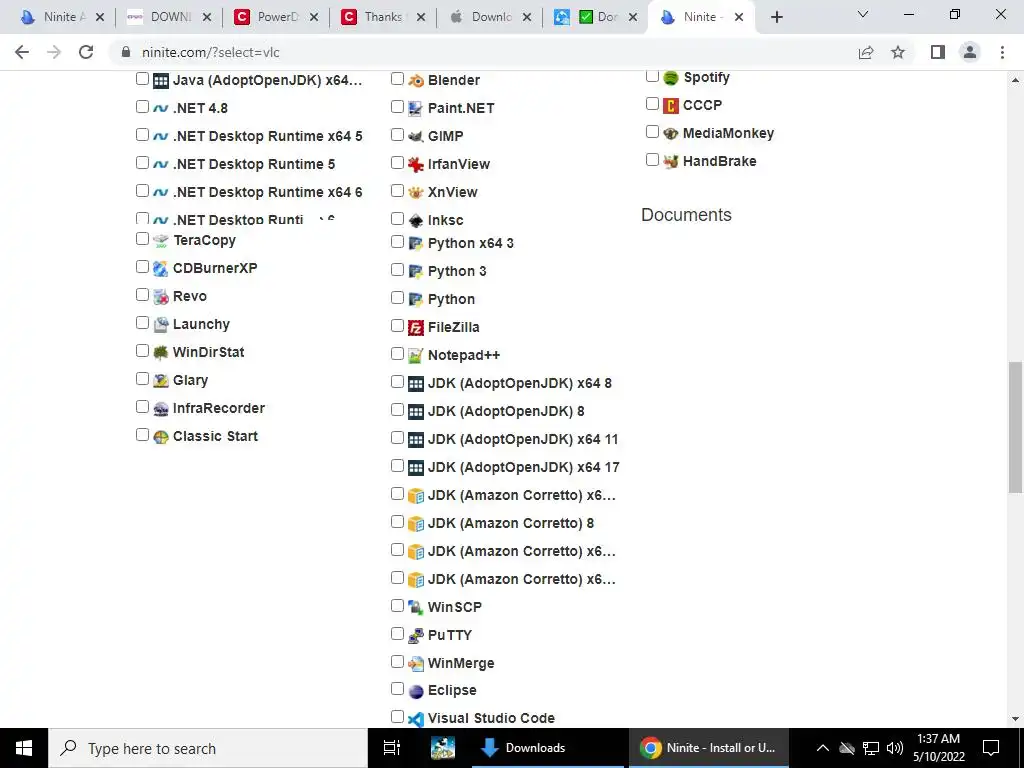Image resolution: width=1024 pixels, height=768 pixels.
Task: Click the Blender app icon
Action: [415, 81]
